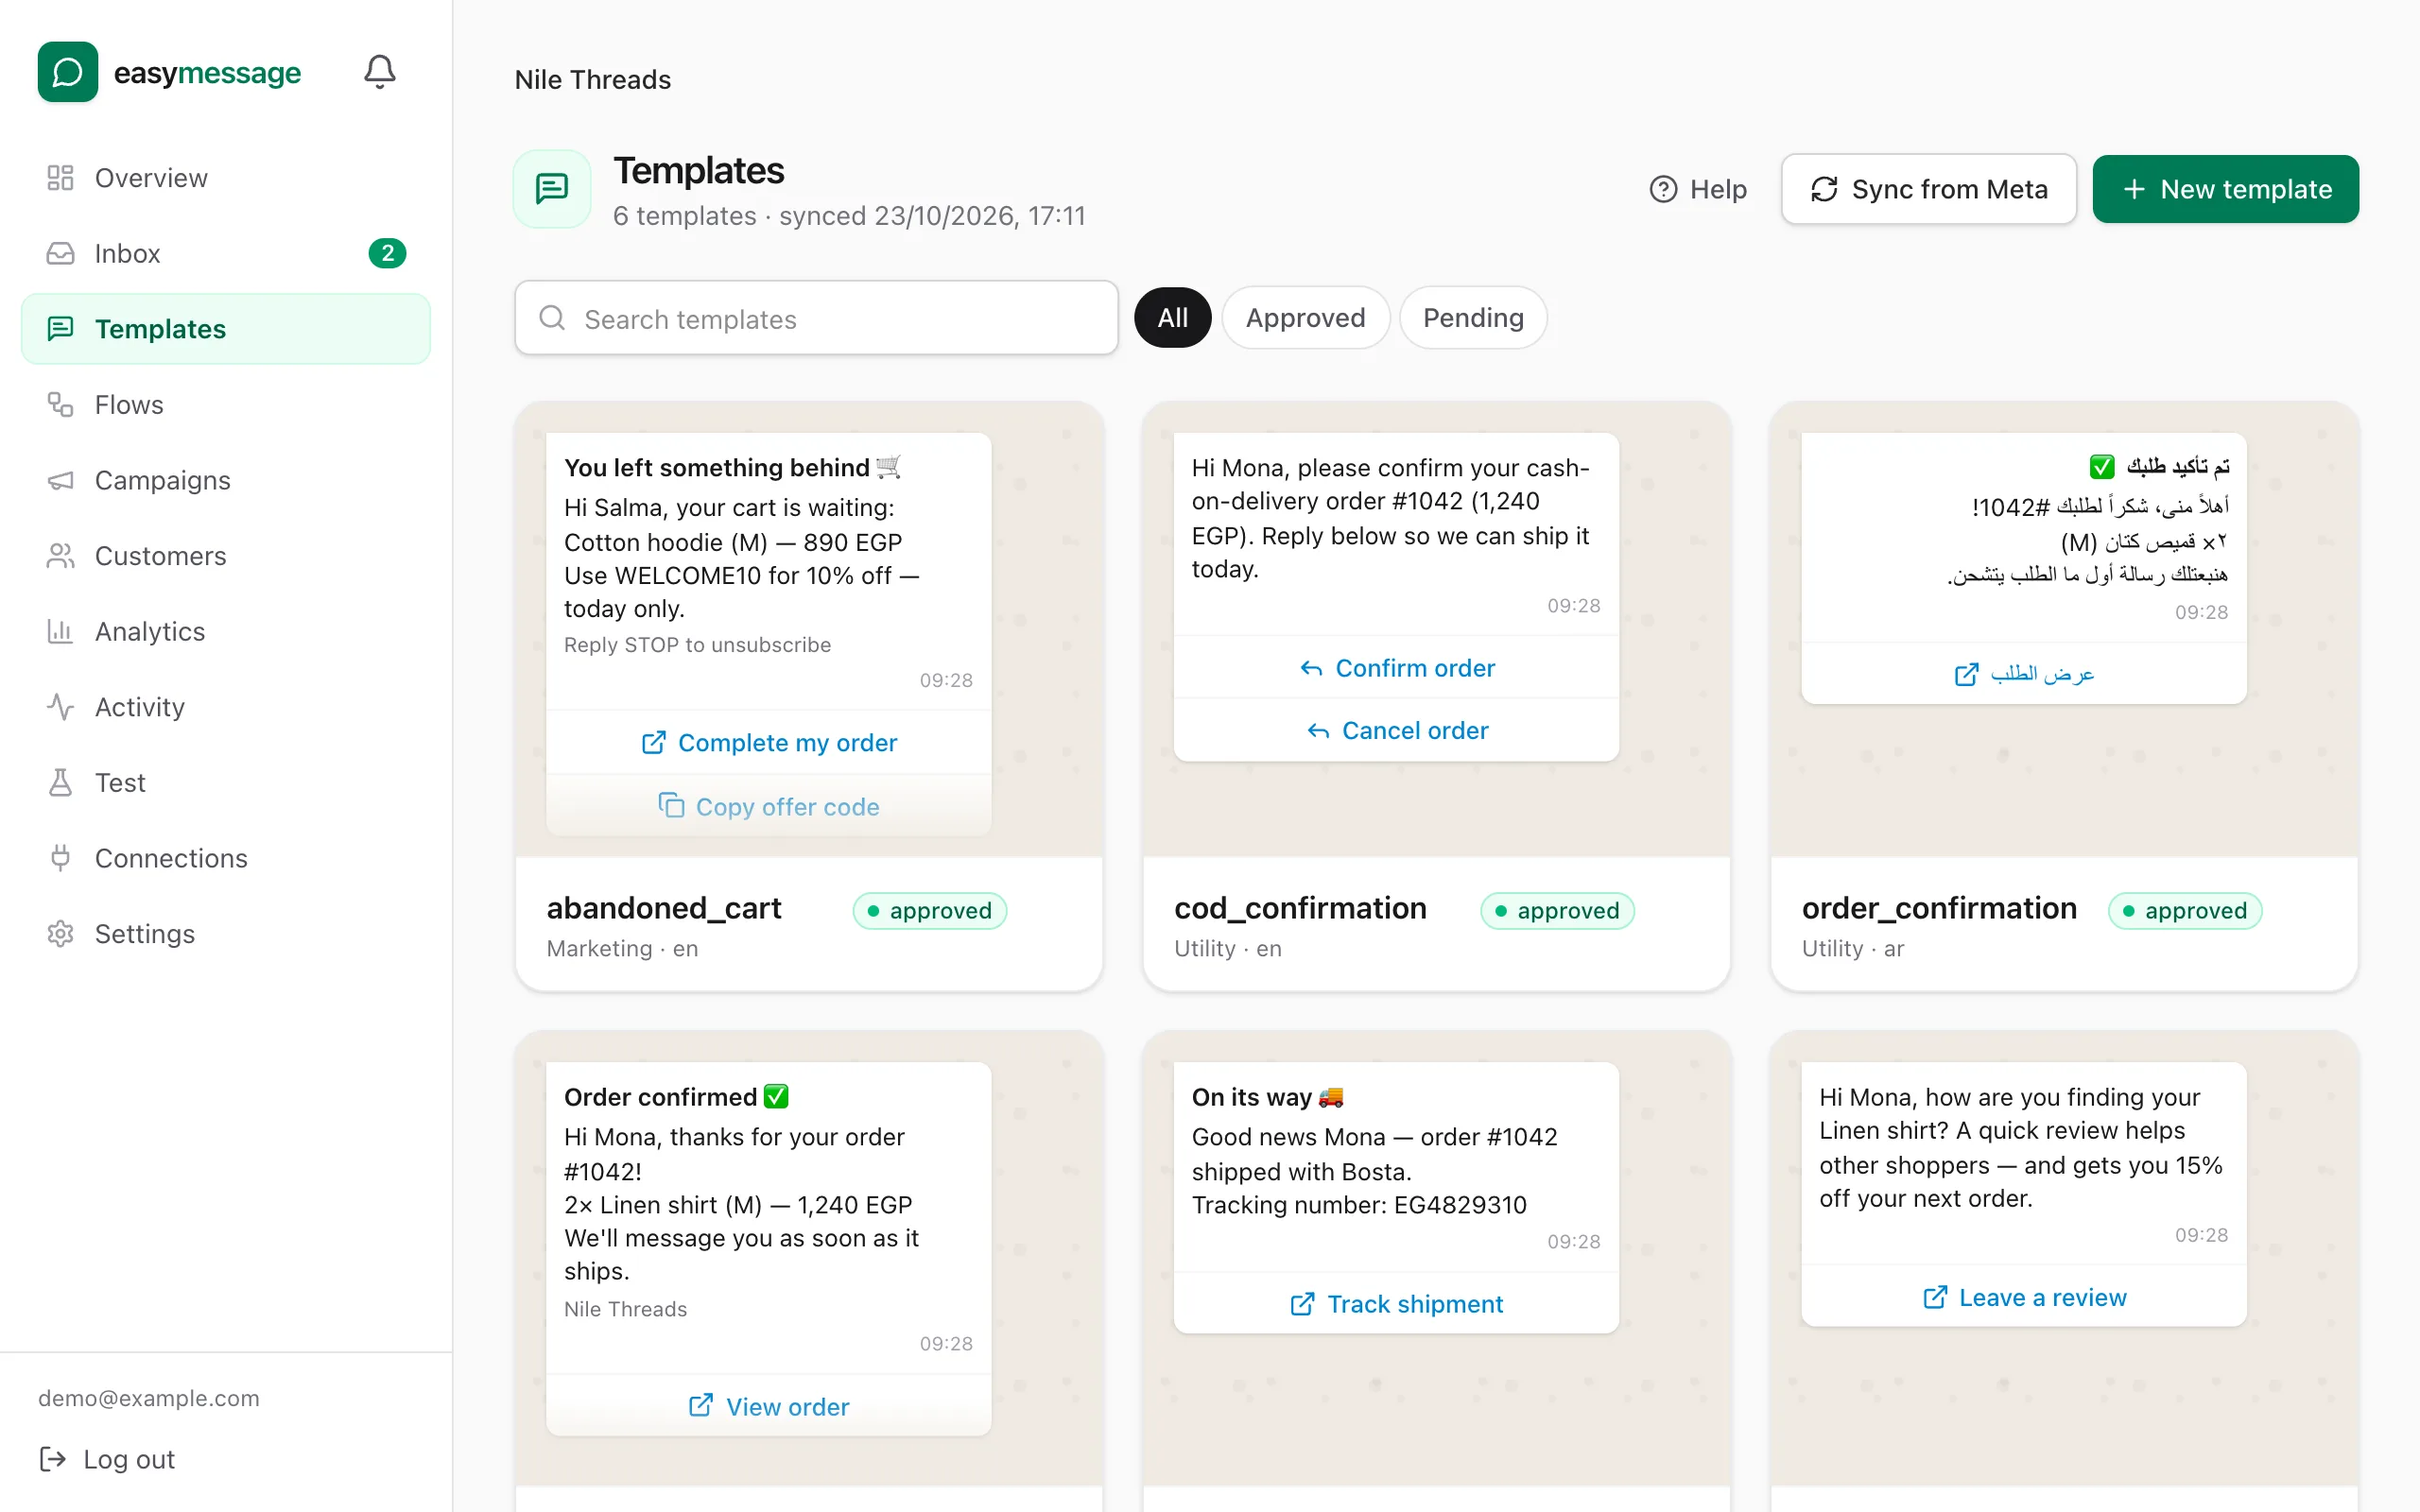Viewport: 2420px width, 1512px height.
Task: Click the Arabic عرض الطلب link
Action: pos(2024,673)
